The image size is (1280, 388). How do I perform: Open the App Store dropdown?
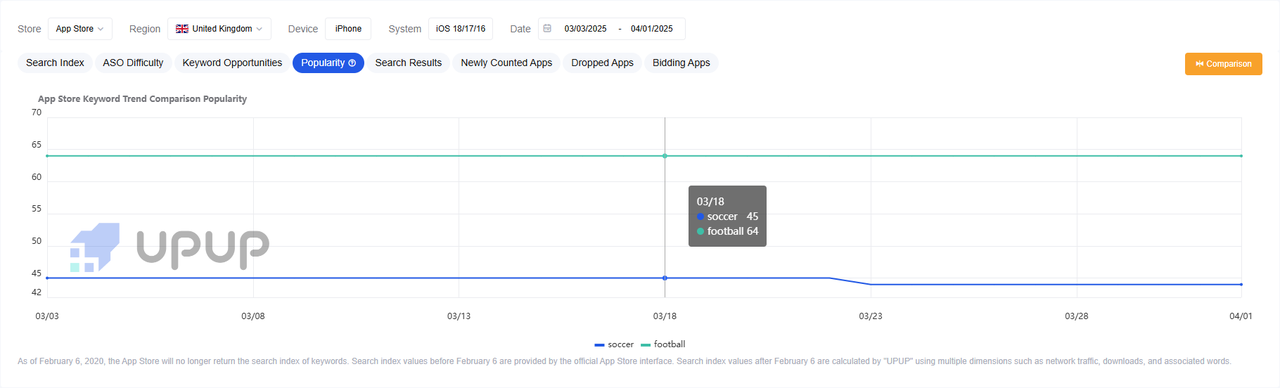pos(80,29)
